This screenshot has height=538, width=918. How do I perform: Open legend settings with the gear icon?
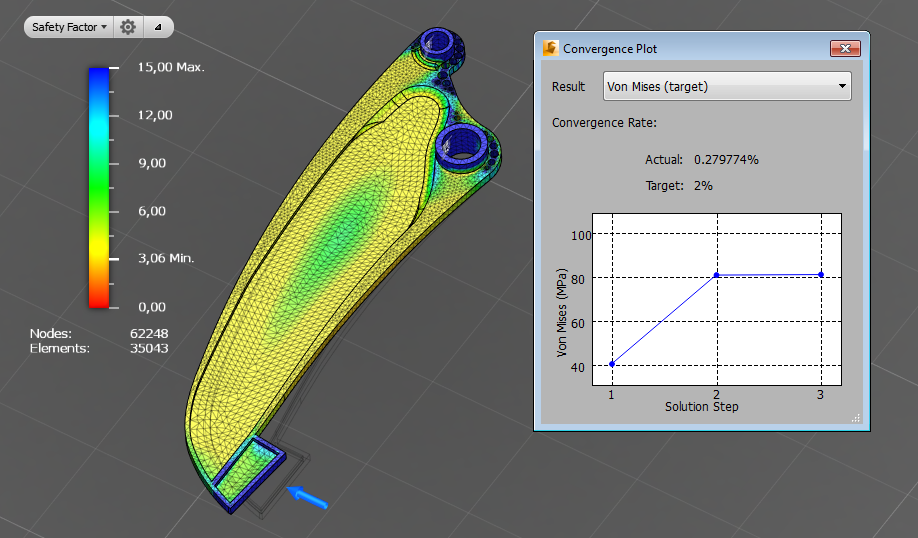tap(128, 27)
